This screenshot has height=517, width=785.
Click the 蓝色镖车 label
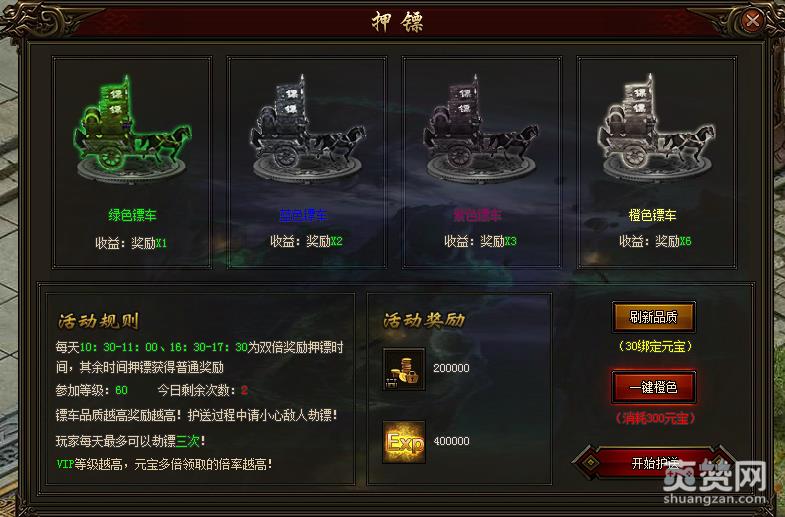point(303,215)
